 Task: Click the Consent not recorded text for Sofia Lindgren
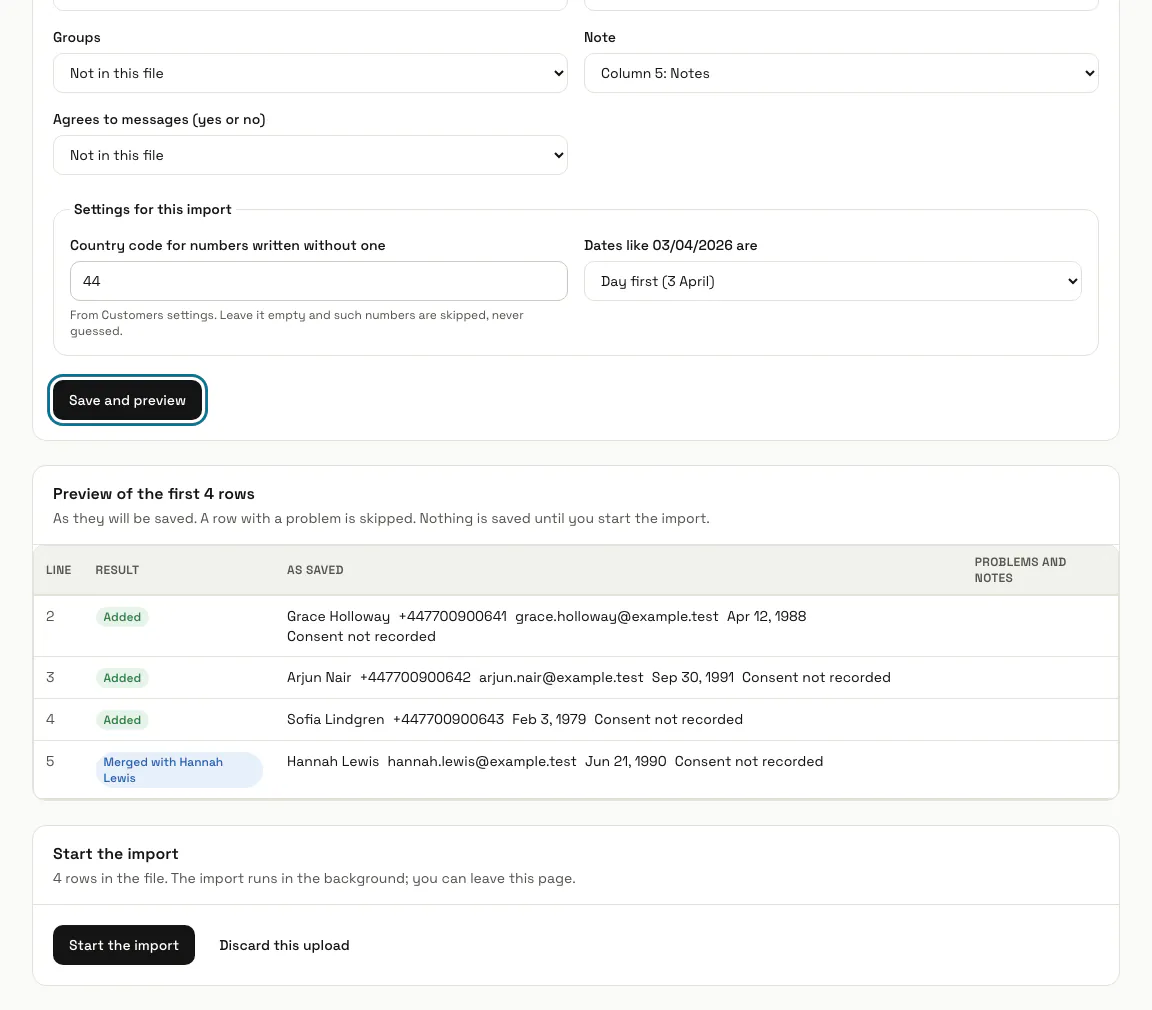(669, 719)
